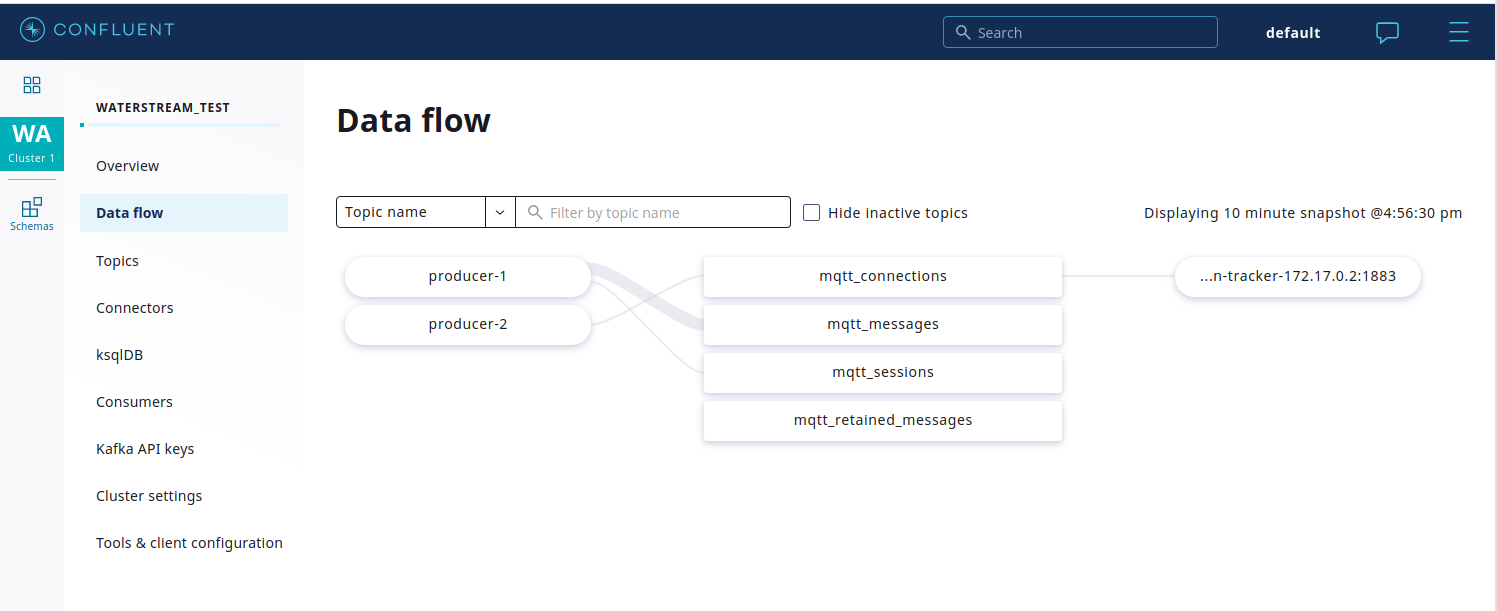Screen dimensions: 1497x611
Task: Toggle Hide inactive topics checkbox
Action: point(812,212)
